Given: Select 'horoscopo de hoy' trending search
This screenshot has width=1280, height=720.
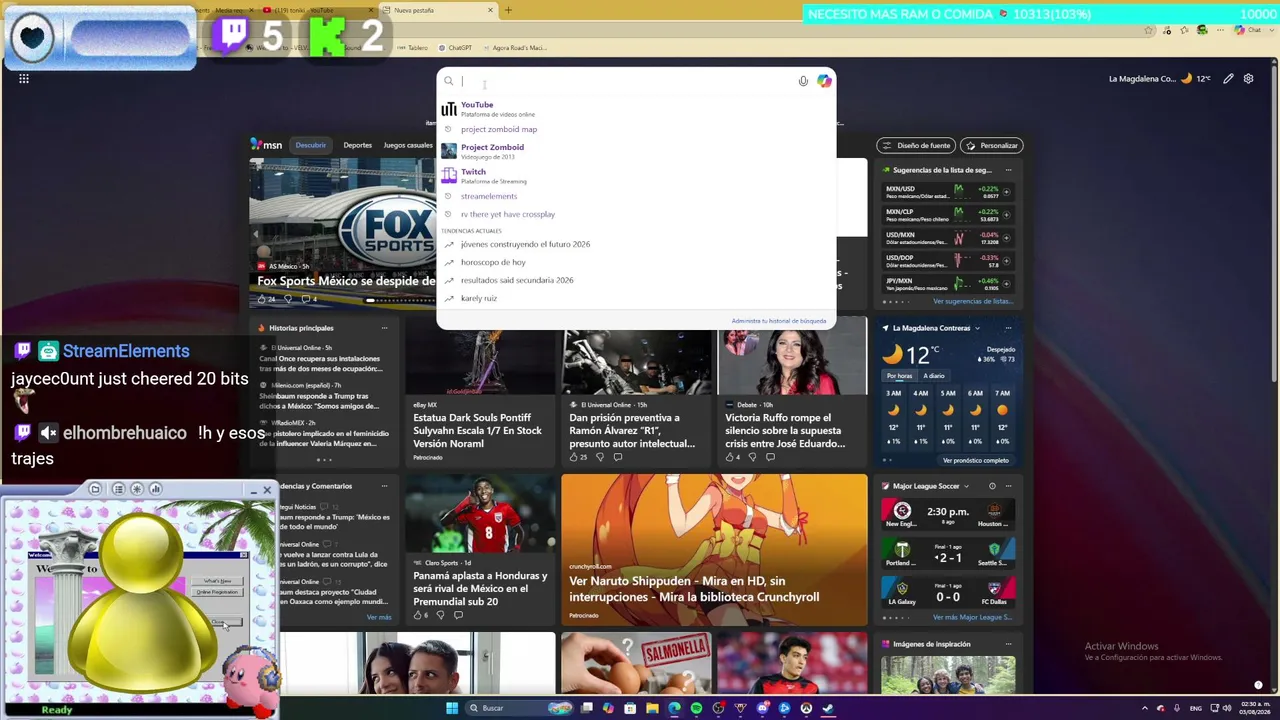Looking at the screenshot, I should (x=636, y=262).
